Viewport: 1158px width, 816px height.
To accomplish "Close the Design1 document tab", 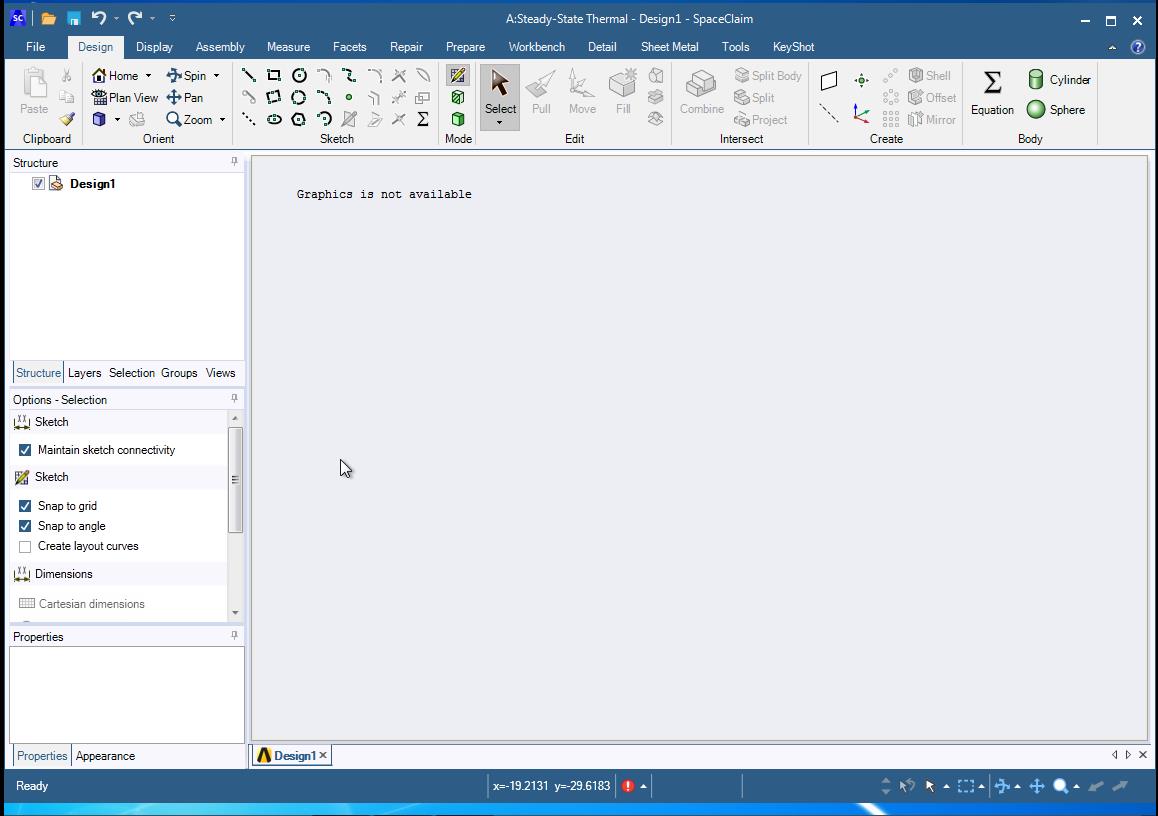I will click(x=323, y=755).
